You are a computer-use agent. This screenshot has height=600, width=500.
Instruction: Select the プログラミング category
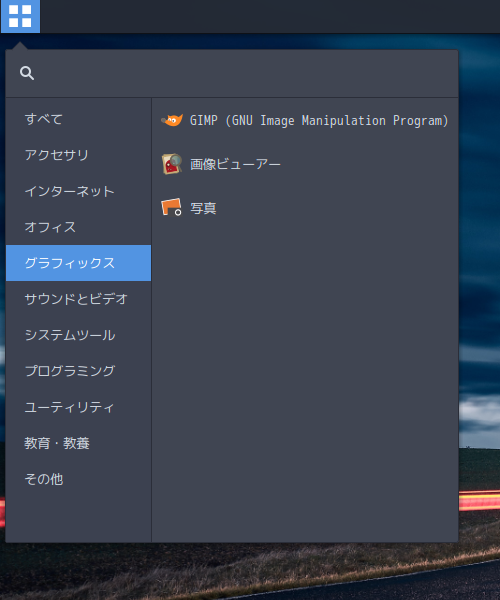[x=78, y=371]
